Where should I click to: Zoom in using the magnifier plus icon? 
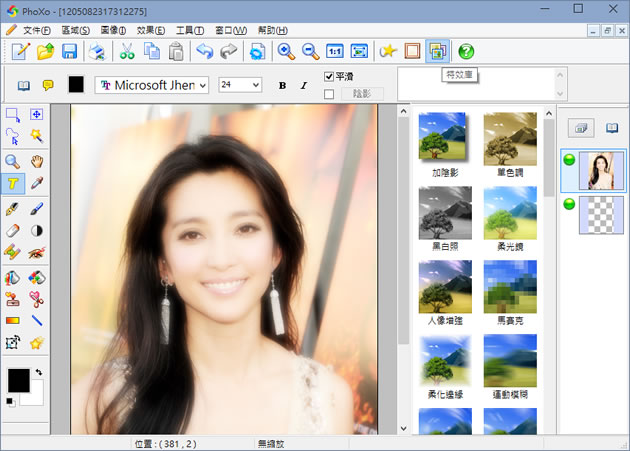[286, 51]
